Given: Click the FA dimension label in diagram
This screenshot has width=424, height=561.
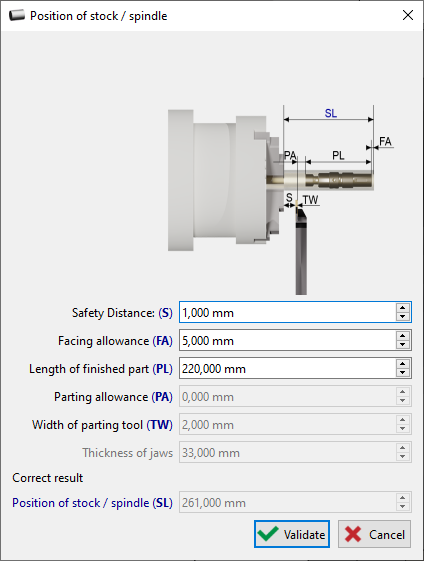Looking at the screenshot, I should tap(385, 142).
